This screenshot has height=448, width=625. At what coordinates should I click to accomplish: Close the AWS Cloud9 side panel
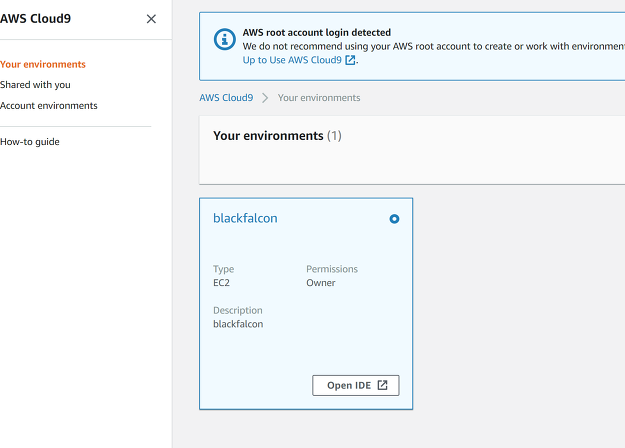pyautogui.click(x=151, y=19)
